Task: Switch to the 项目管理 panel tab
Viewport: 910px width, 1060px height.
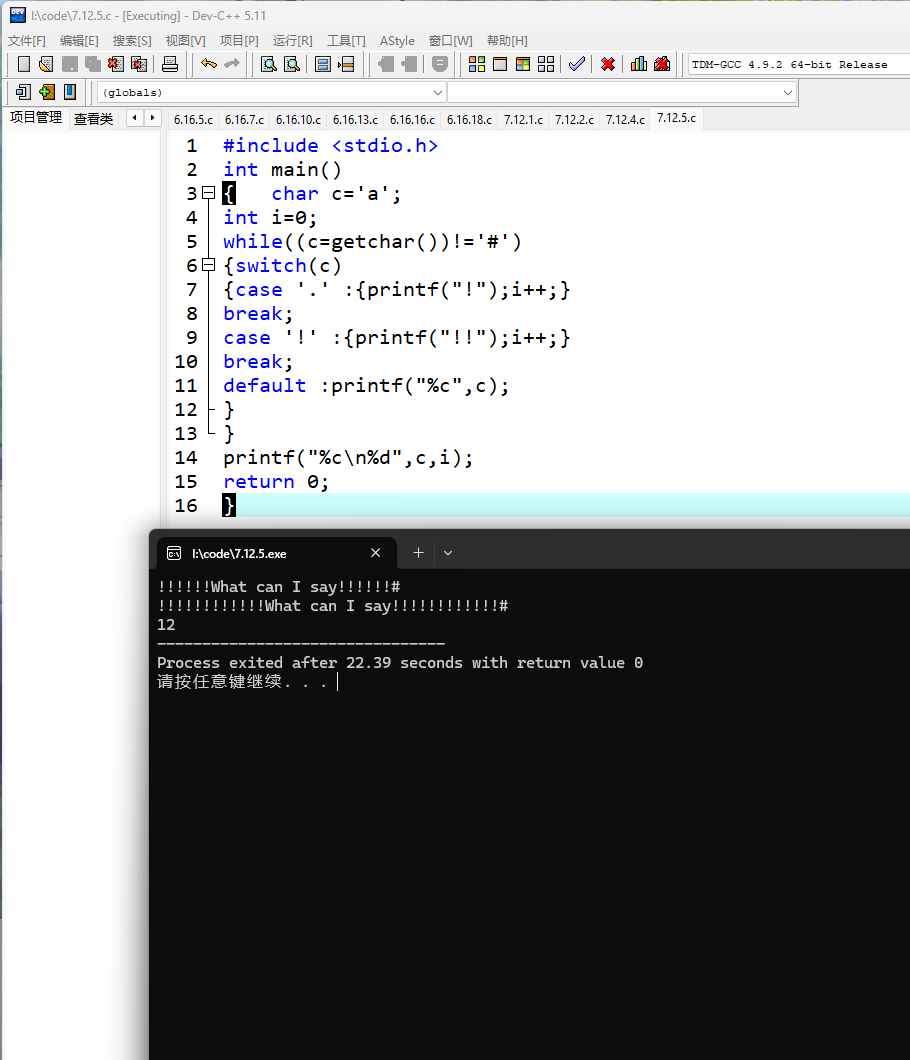Action: coord(36,118)
